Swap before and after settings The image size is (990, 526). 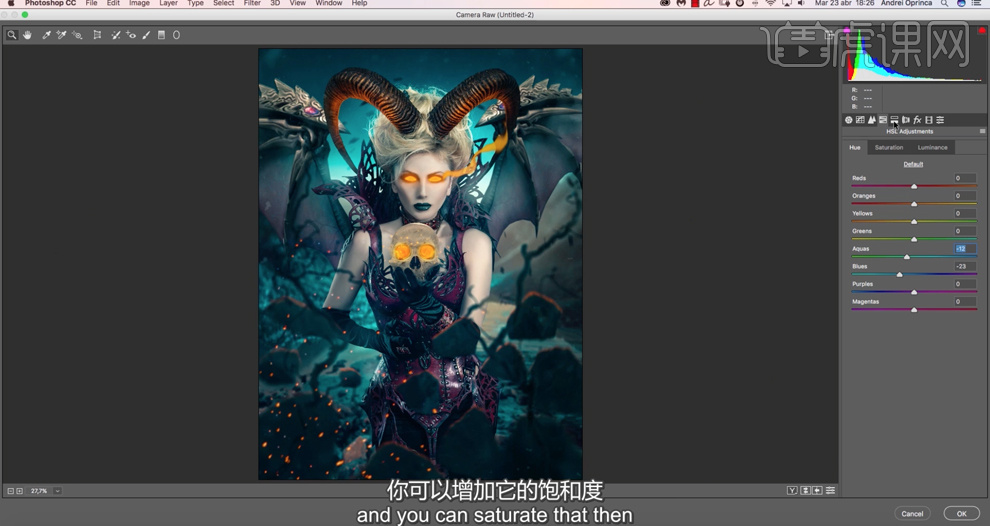point(806,490)
